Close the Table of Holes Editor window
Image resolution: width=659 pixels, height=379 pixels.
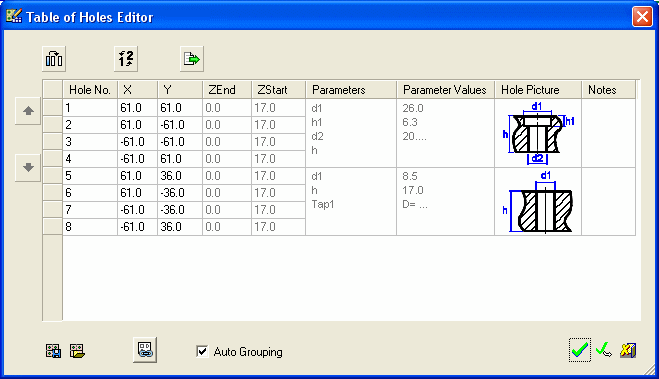pos(642,17)
